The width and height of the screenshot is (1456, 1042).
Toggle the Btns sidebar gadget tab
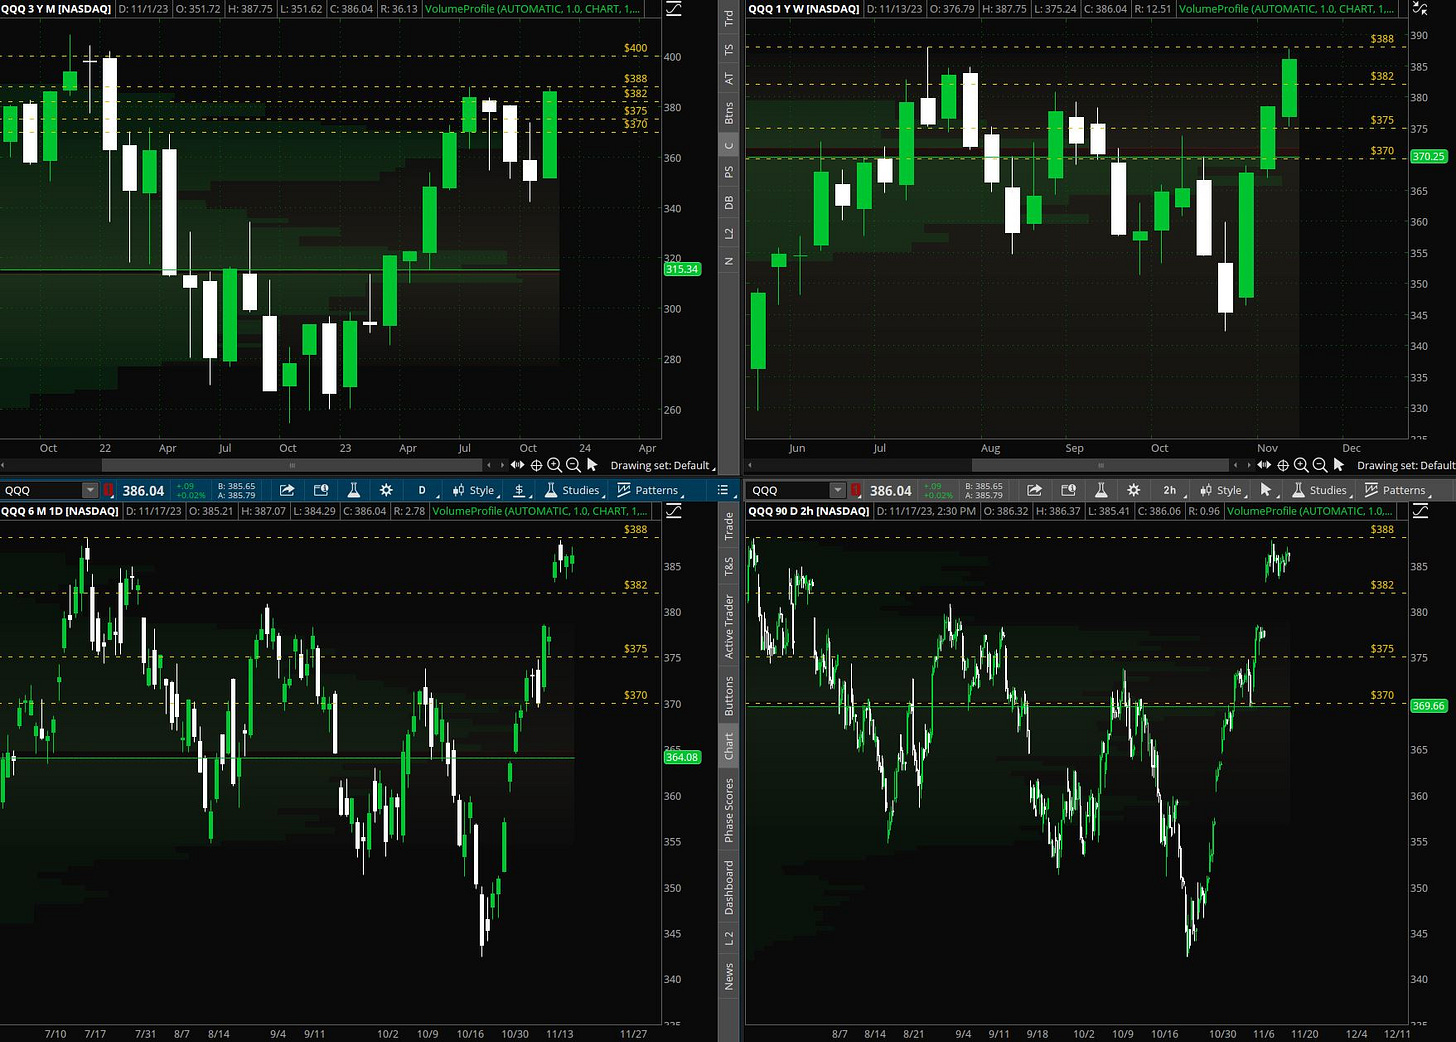pyautogui.click(x=729, y=112)
